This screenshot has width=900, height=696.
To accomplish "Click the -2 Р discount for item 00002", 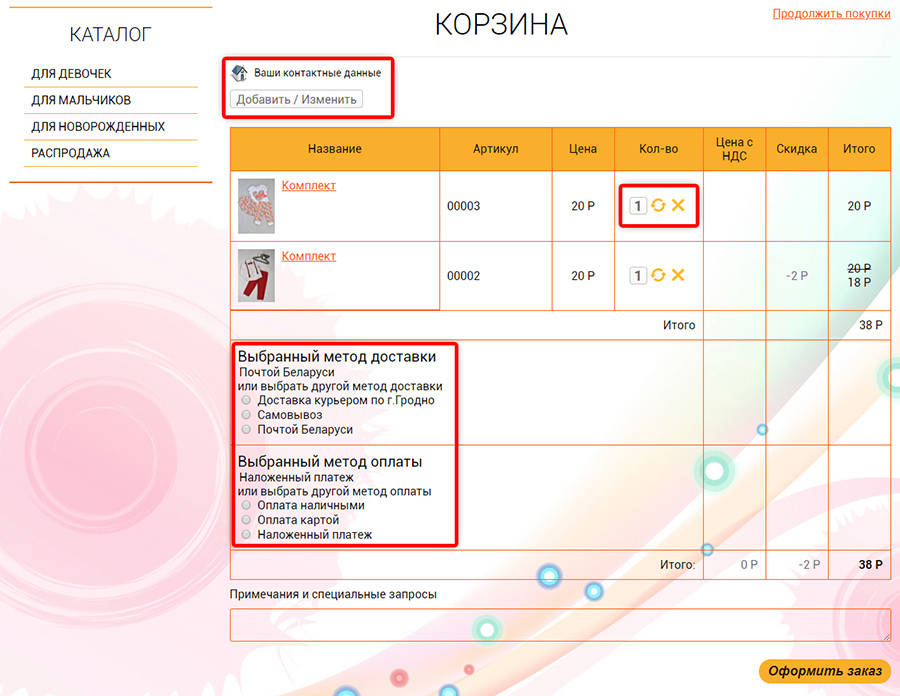I will (796, 276).
